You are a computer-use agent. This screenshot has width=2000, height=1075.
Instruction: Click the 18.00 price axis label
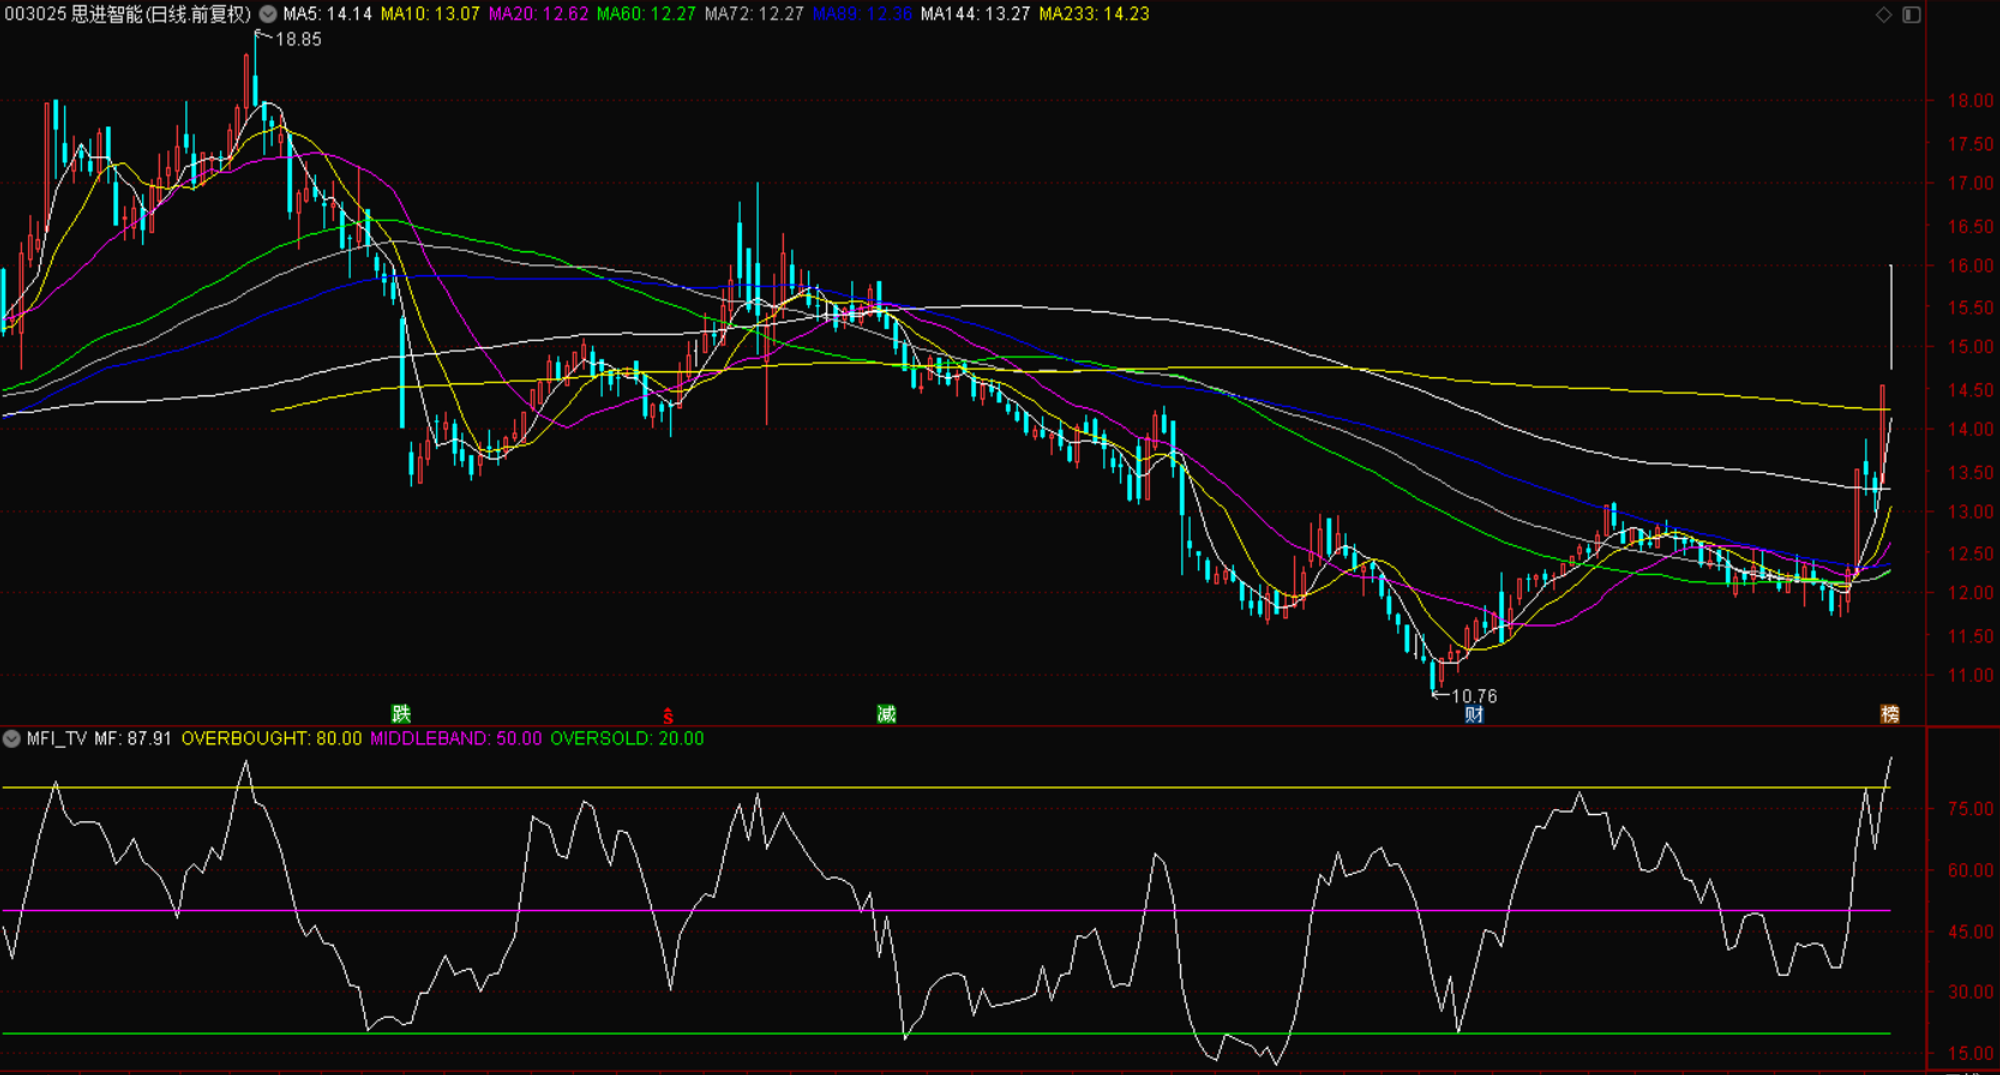pos(1970,101)
